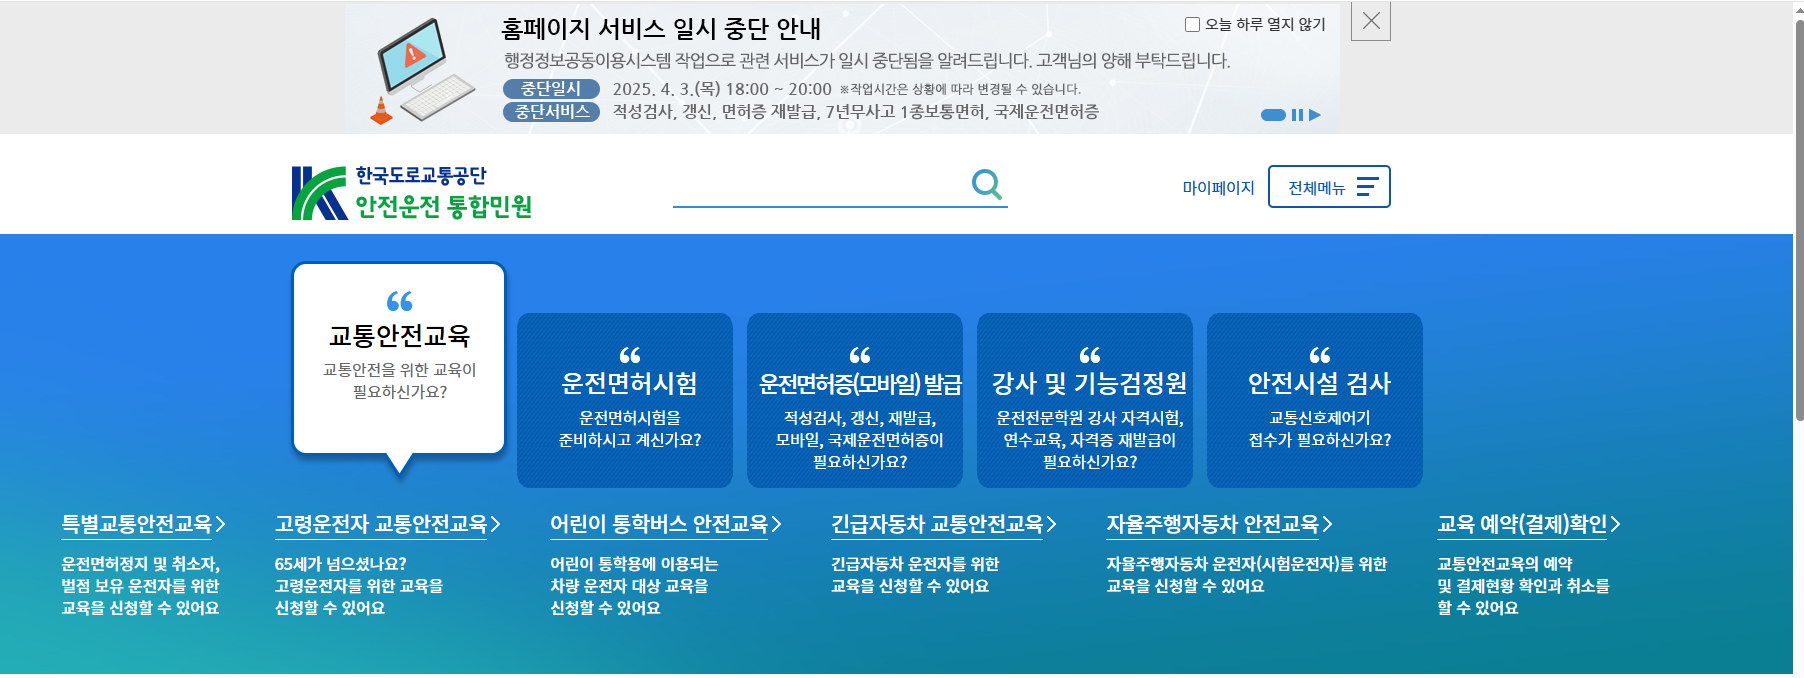Viewport: 1804px width, 678px height.
Task: Open 긴급자동차 교통안전교육 link
Action: tap(943, 524)
